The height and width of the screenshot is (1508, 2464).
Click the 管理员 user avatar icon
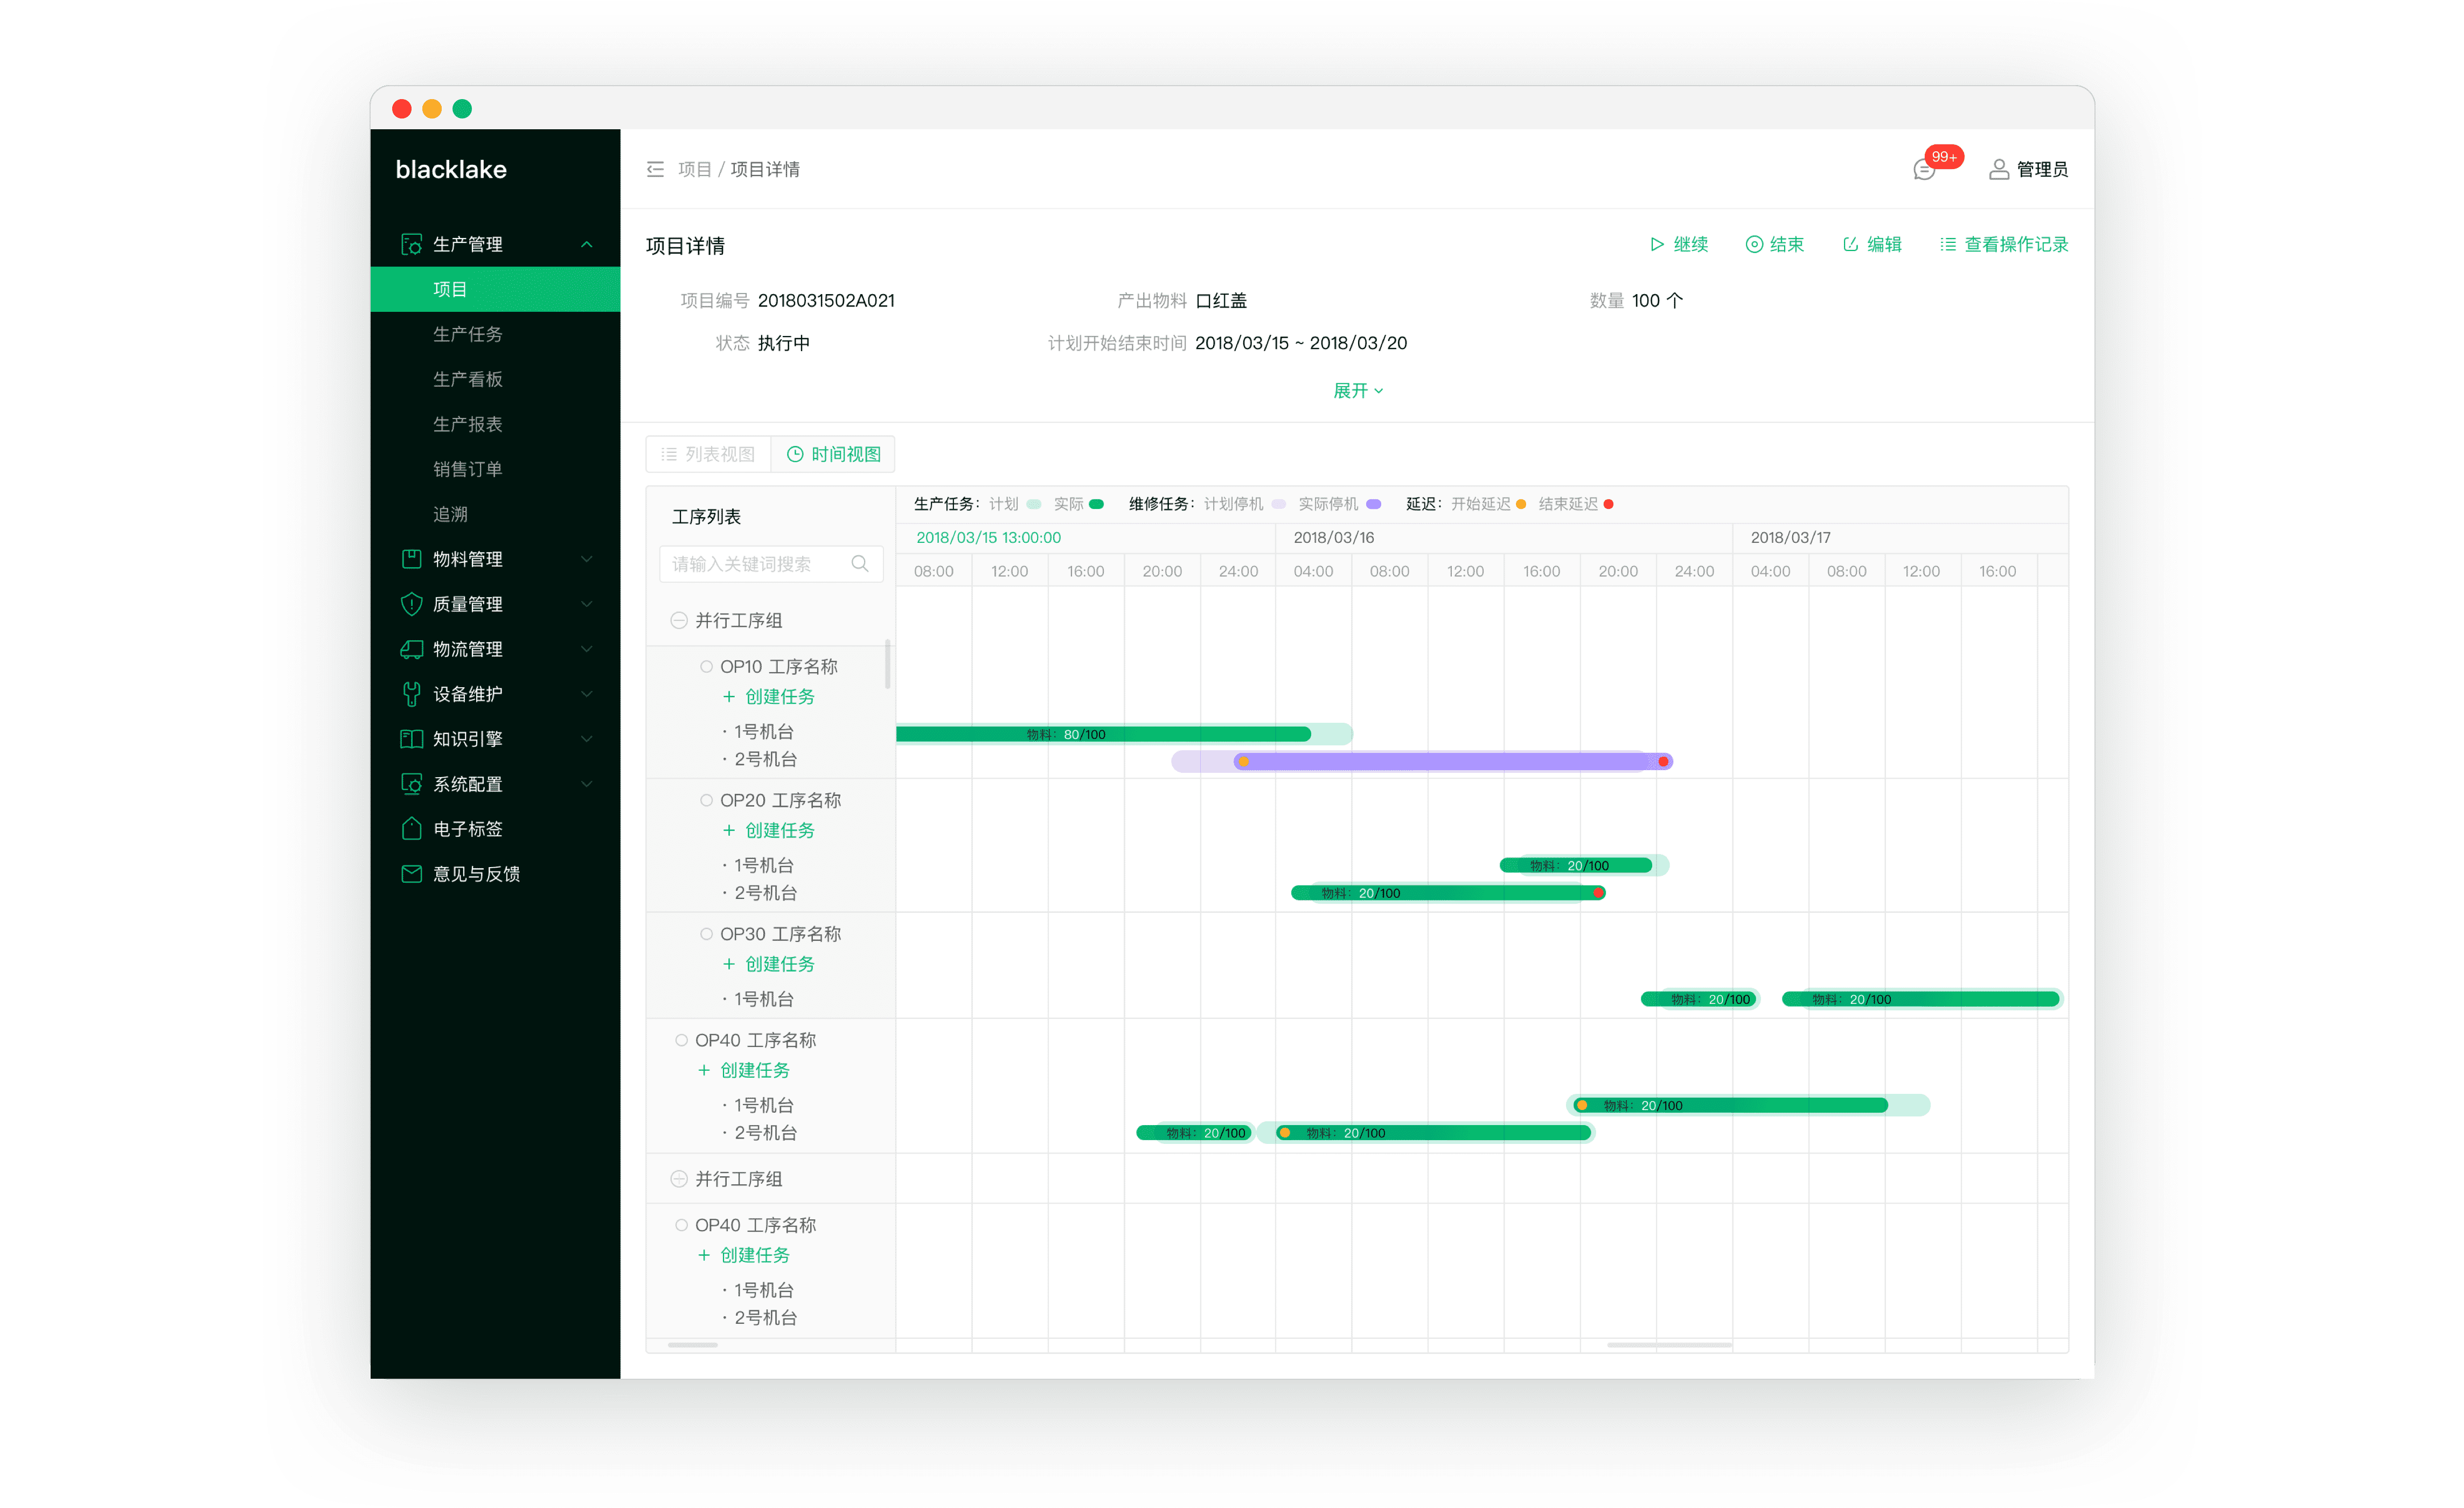1998,169
